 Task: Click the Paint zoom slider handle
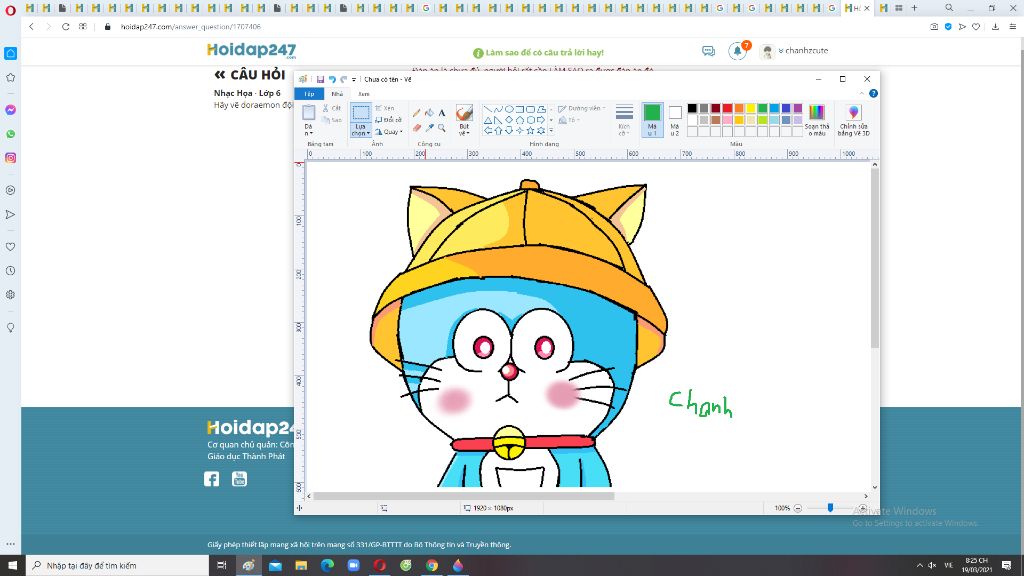click(x=830, y=507)
